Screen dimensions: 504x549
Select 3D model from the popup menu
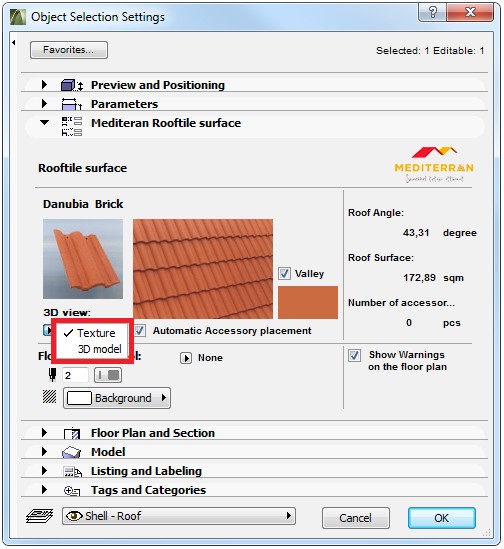tap(99, 349)
